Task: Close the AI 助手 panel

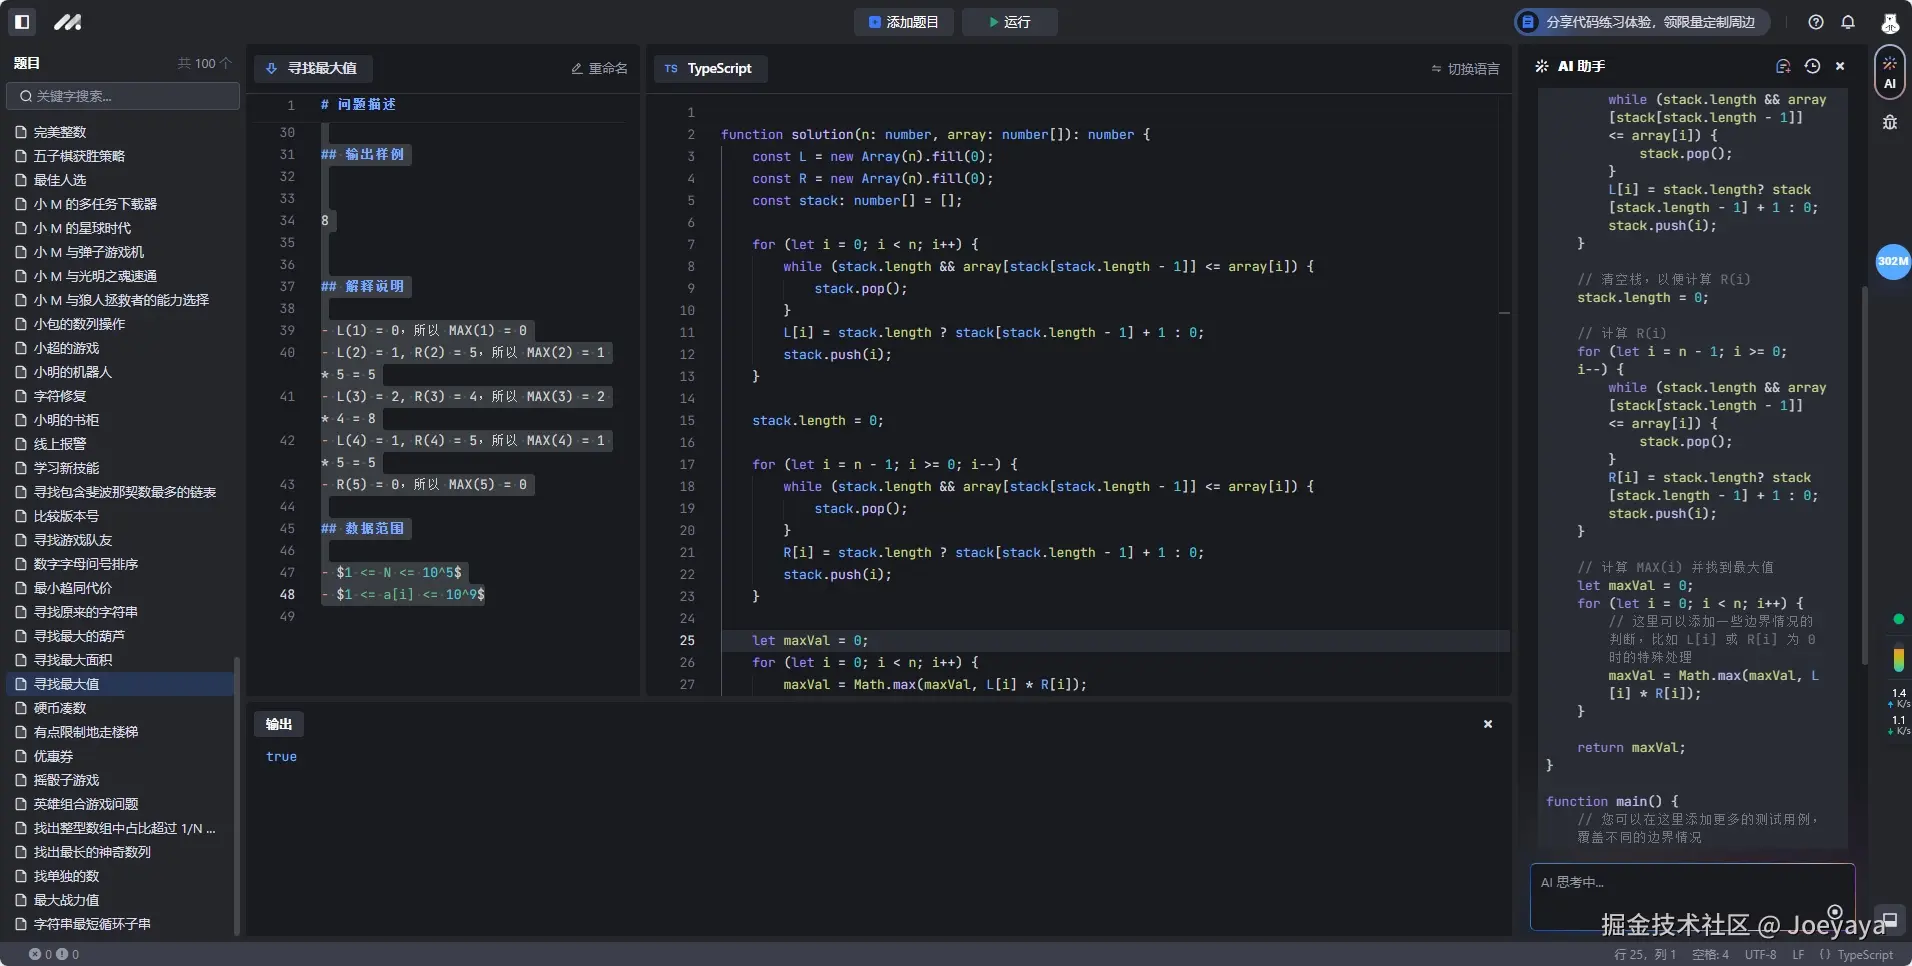Action: pos(1840,66)
